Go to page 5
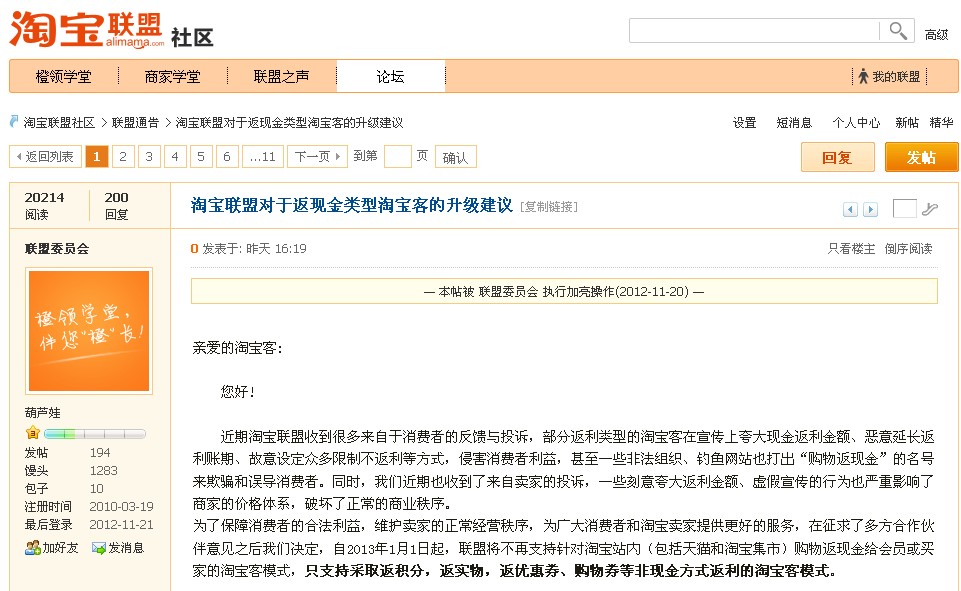The height and width of the screenshot is (591, 961). coord(200,156)
